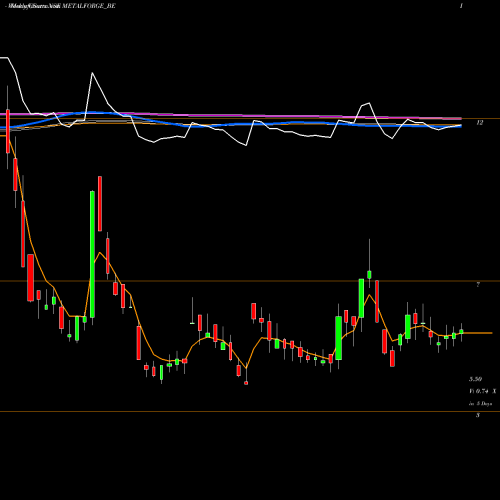Select the bottom axis label below 5 Days
500x500 pixels.
478,415
